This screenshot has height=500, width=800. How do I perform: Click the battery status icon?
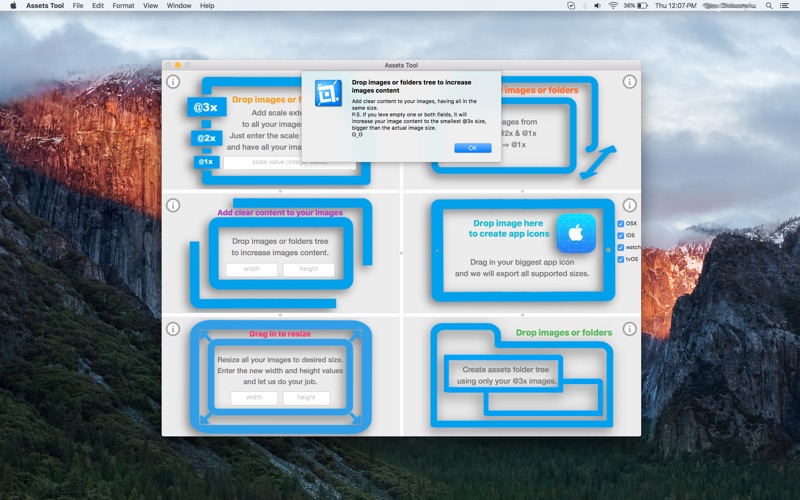642,6
